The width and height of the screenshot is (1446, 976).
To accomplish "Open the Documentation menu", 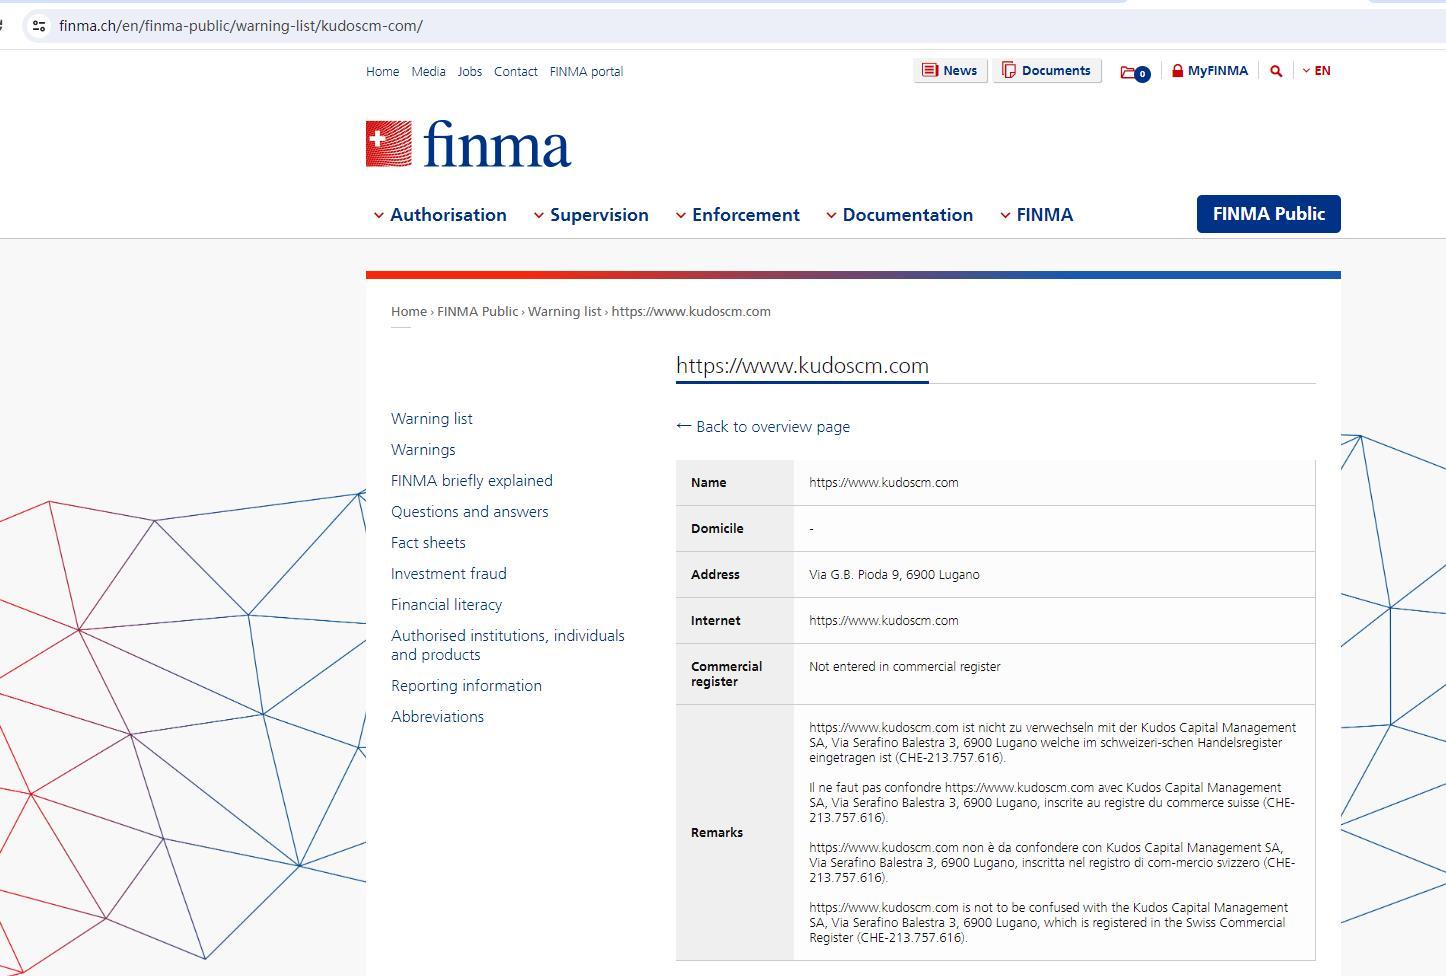I will [899, 215].
